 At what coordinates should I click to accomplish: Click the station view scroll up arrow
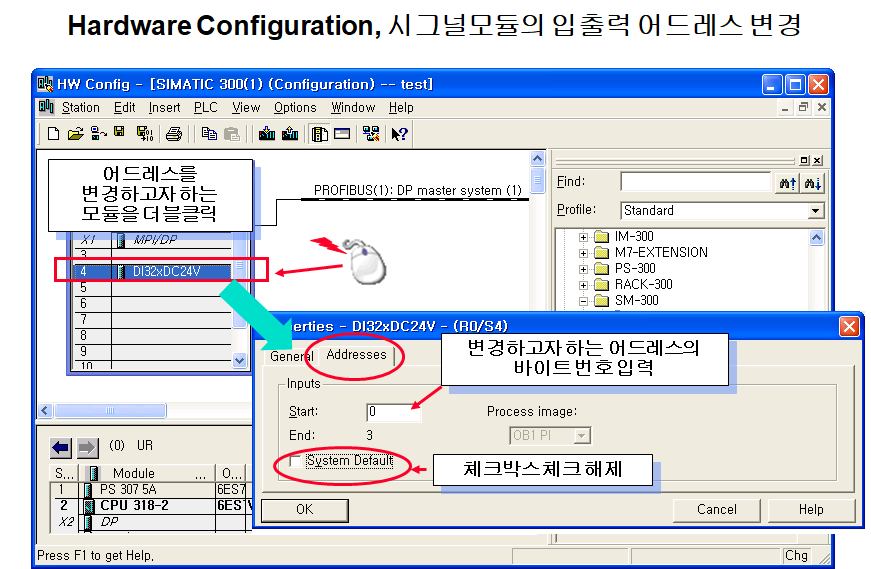click(x=537, y=159)
